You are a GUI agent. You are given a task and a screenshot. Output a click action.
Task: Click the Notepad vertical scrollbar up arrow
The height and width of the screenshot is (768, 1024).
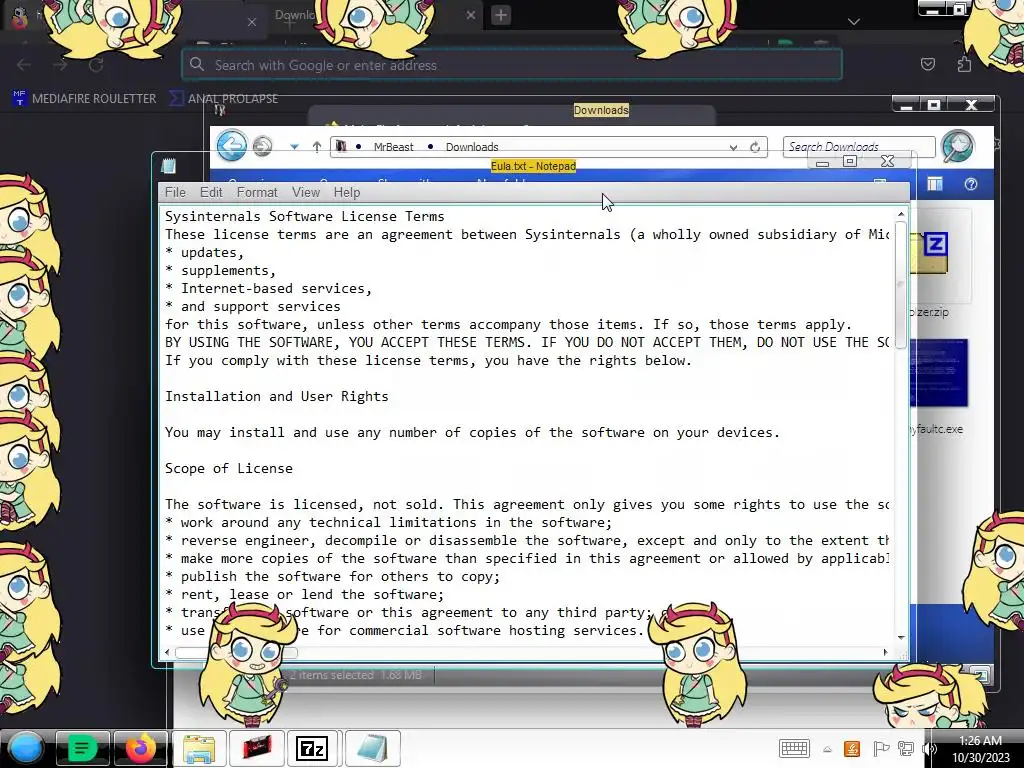pos(901,214)
